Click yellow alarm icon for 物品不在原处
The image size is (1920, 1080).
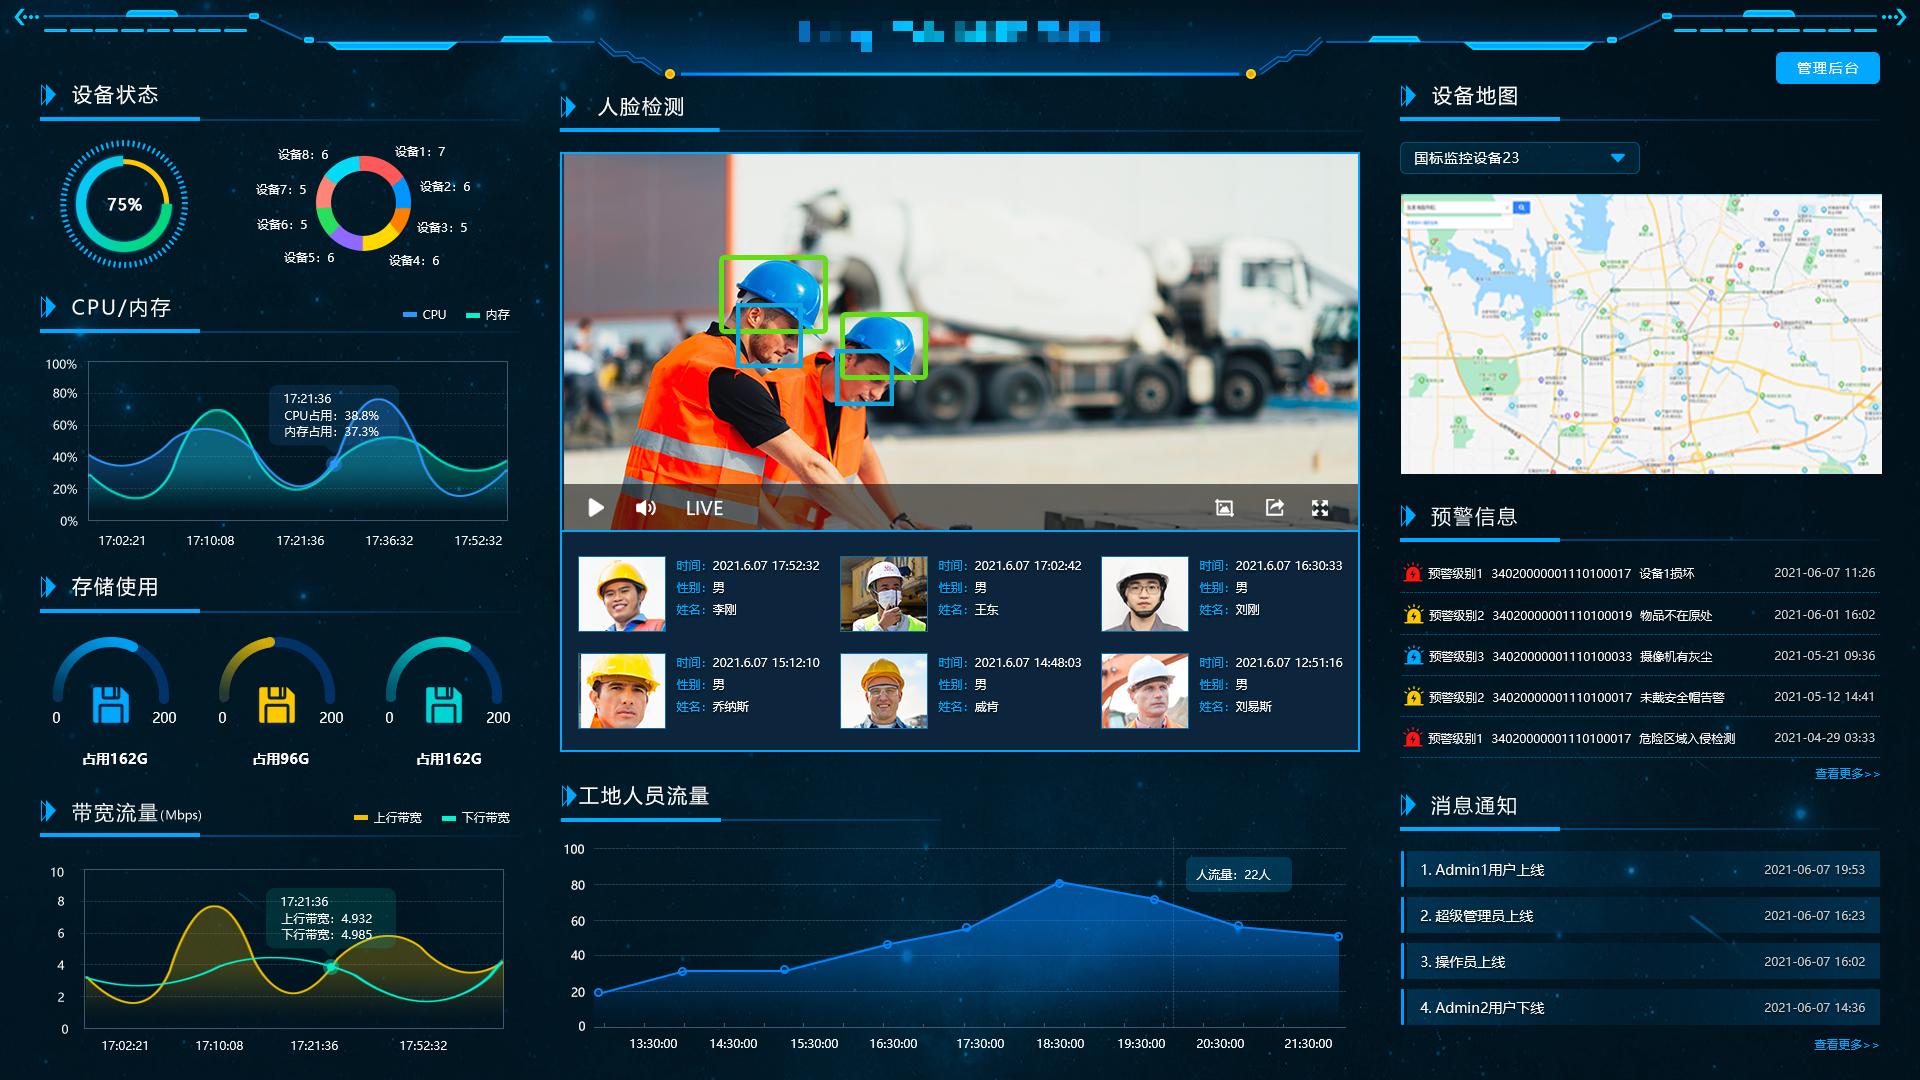click(1412, 615)
